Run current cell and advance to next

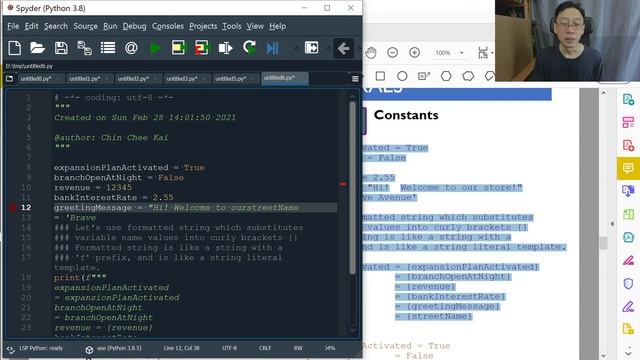201,48
